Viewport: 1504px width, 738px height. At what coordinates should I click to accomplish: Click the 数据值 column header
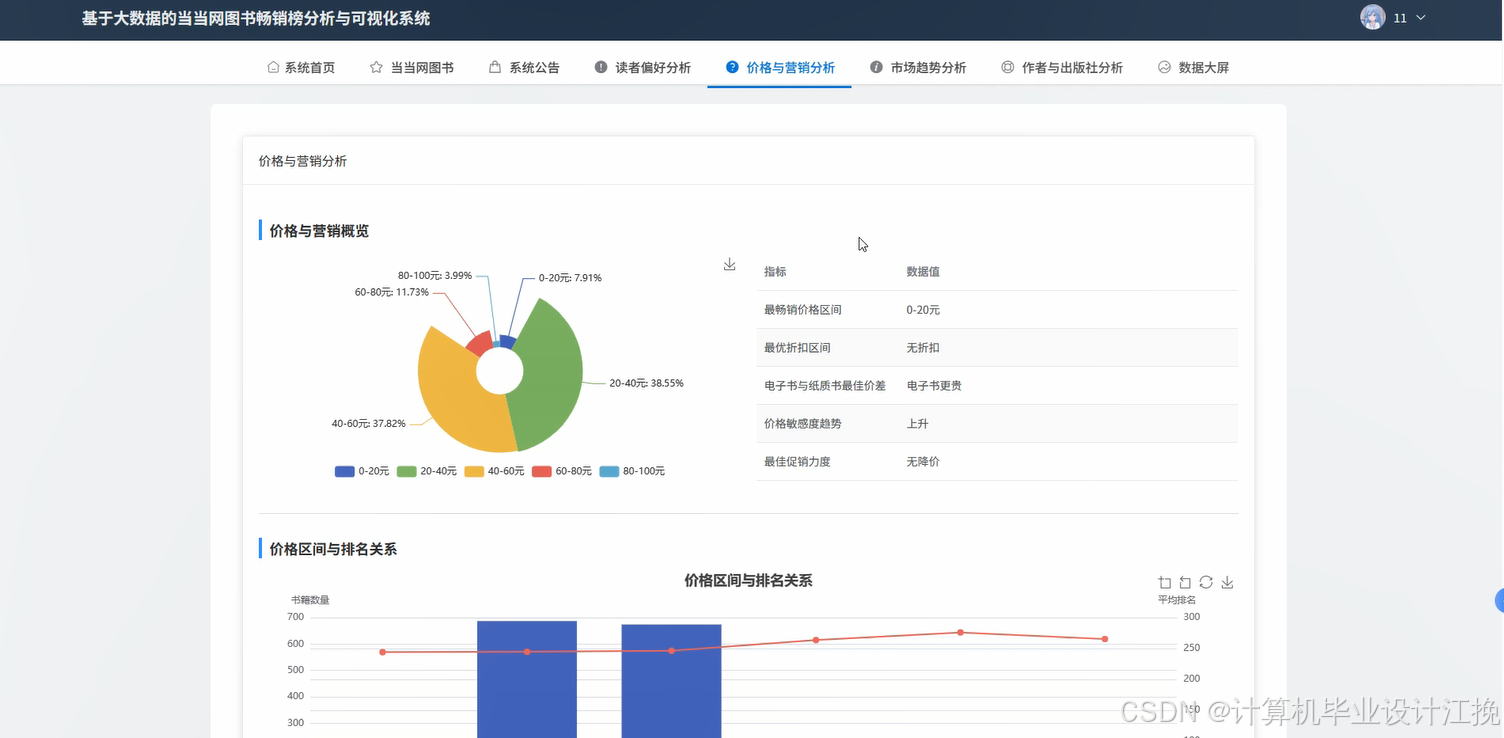923,272
